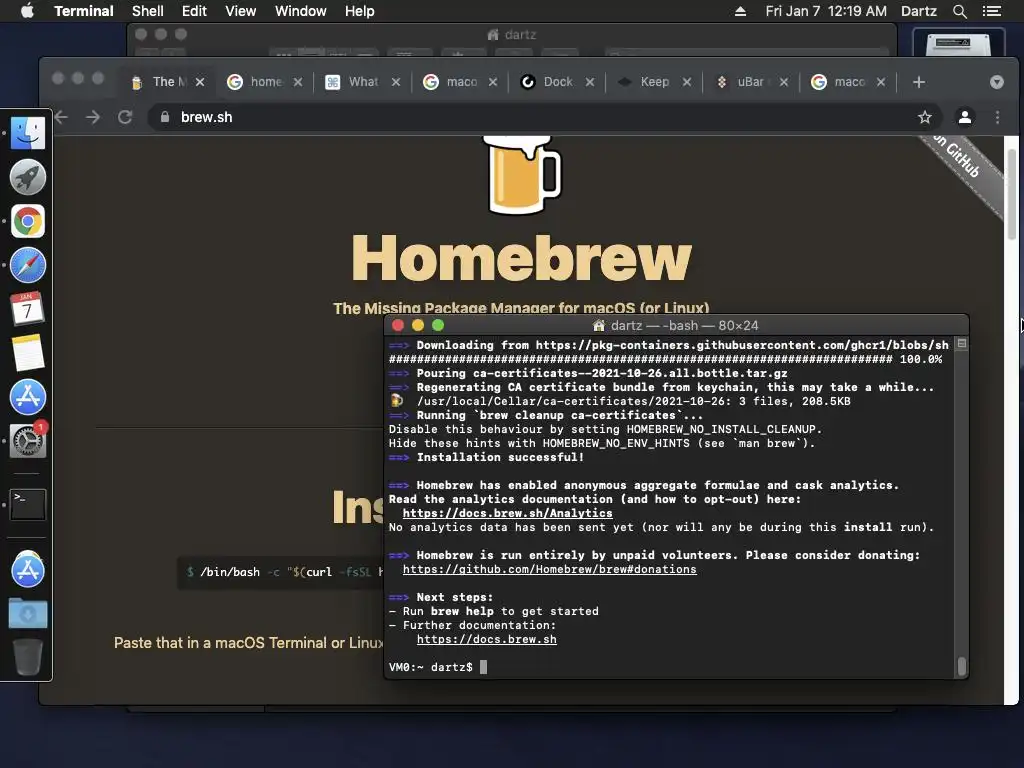Click the Terminal split pane icon
1024x768 pixels.
(961, 344)
